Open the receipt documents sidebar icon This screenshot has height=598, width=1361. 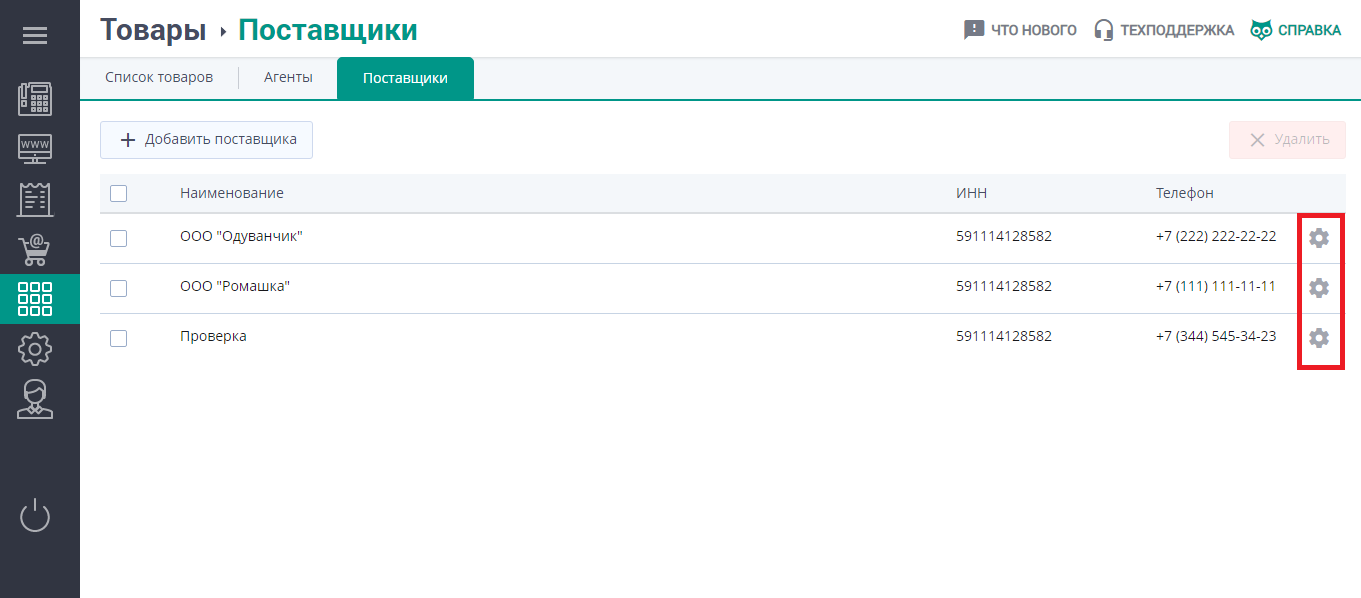pyautogui.click(x=35, y=199)
